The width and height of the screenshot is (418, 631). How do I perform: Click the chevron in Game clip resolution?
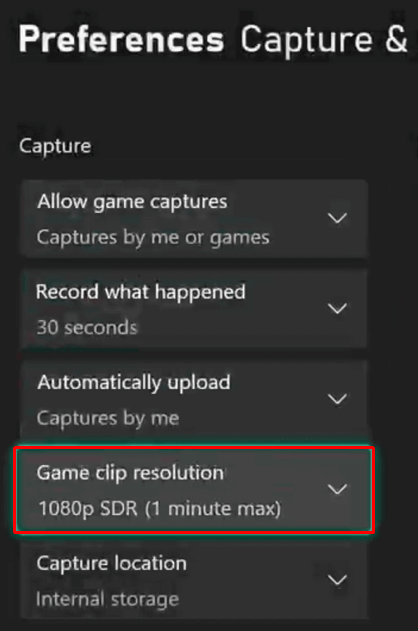[337, 489]
